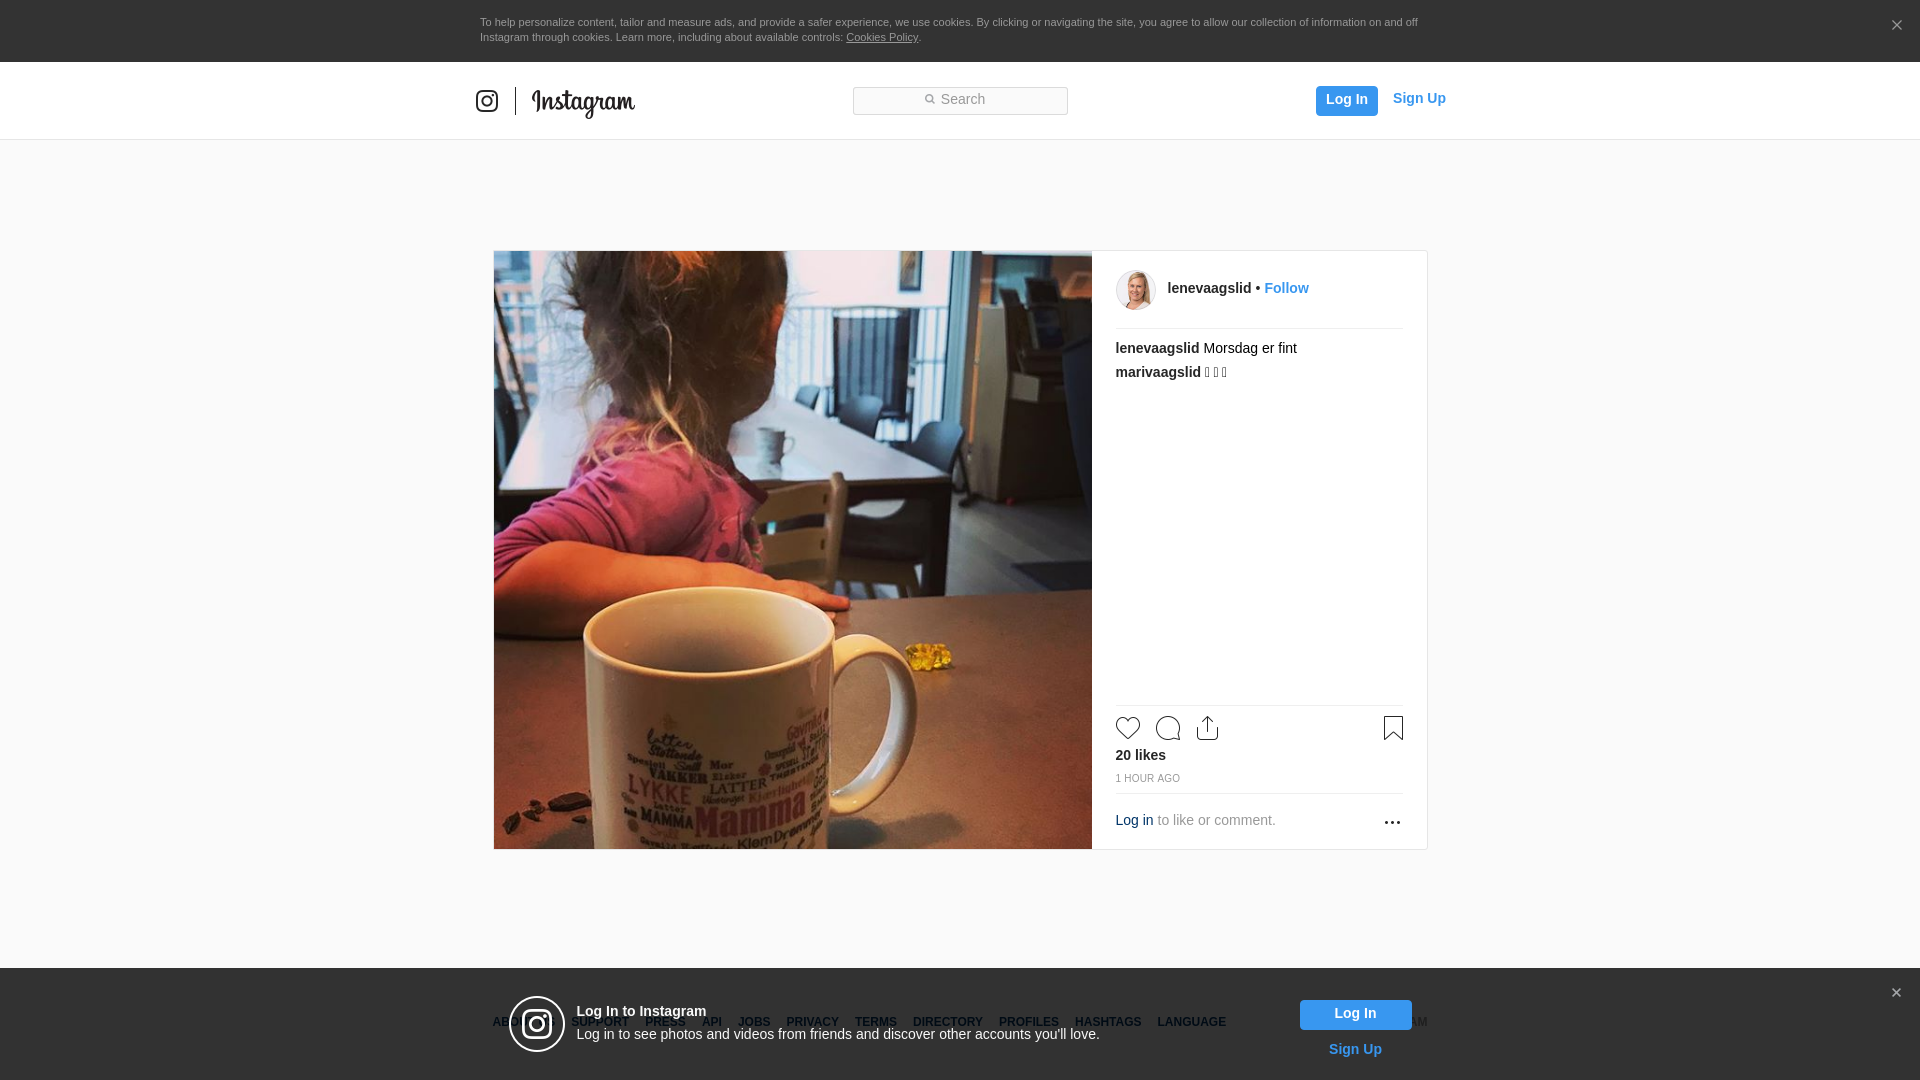Dismiss the cookie notice banner
The image size is (1920, 1080).
1896,26
